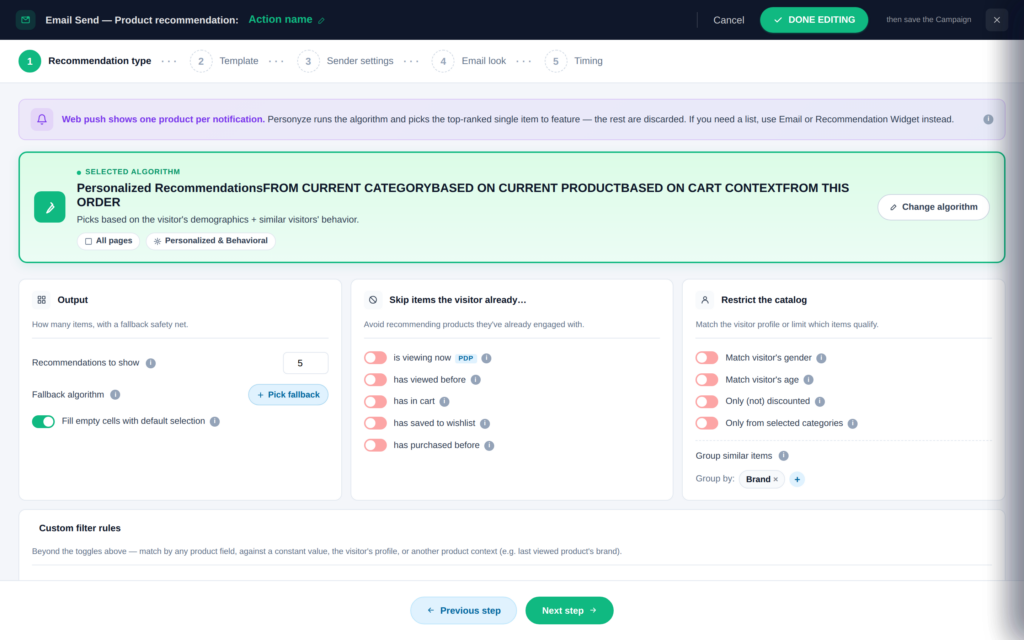The height and width of the screenshot is (640, 1024).
Task: Enable Only (not) discounted toggle
Action: tap(707, 402)
